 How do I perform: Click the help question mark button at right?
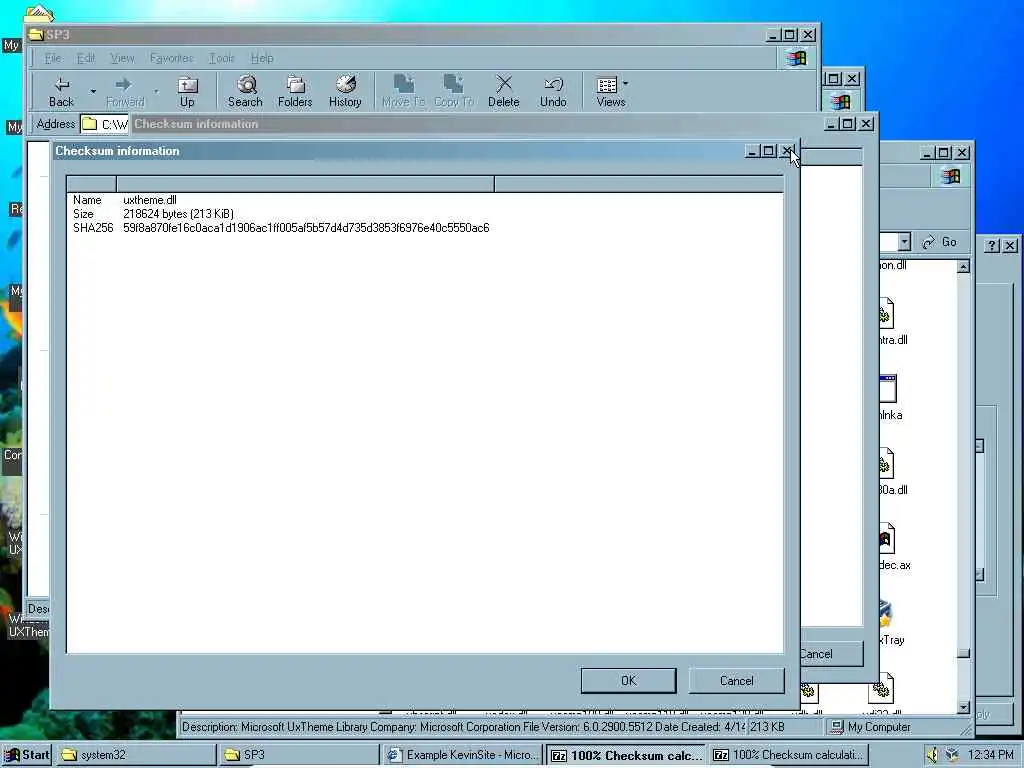point(992,246)
